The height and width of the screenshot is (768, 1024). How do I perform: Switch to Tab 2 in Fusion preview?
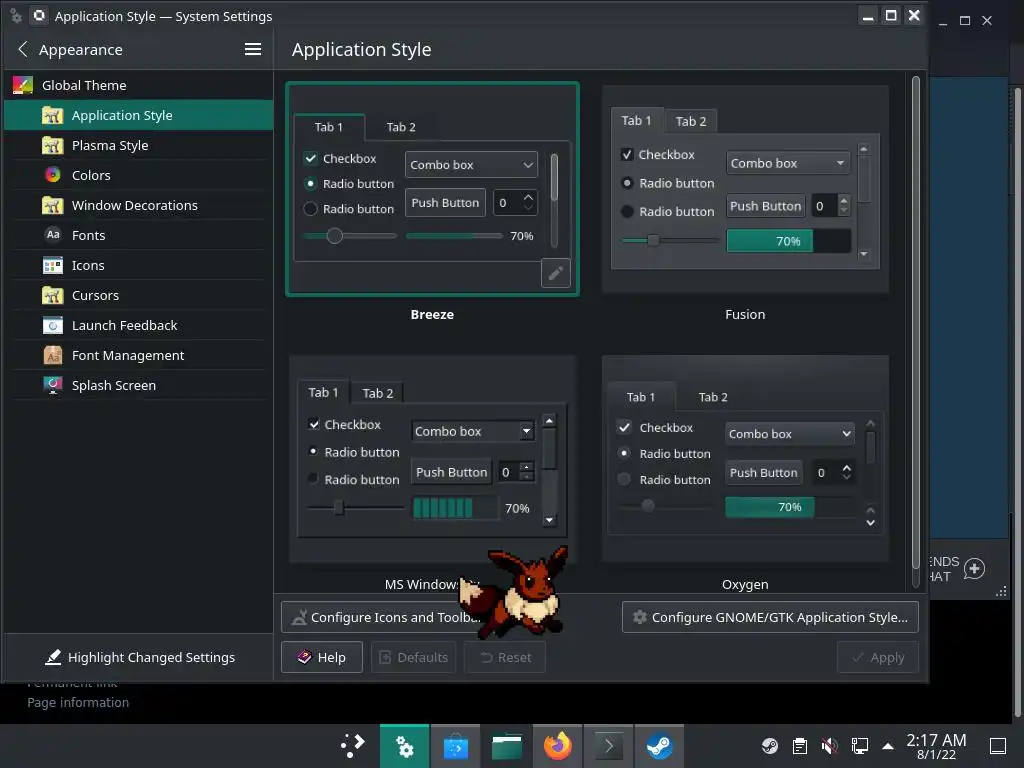[691, 121]
